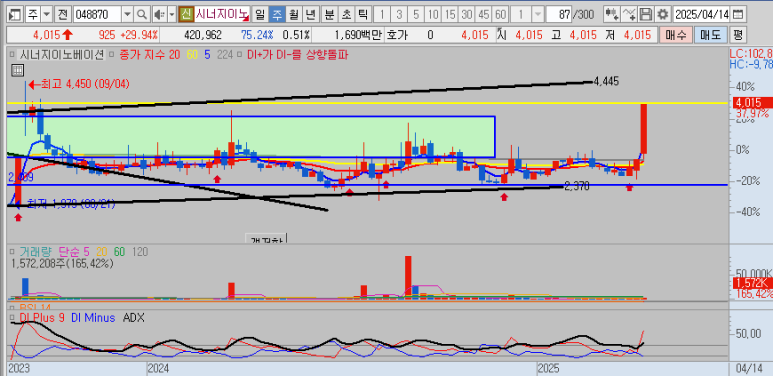This screenshot has width=773, height=376.
Task: Click the candle count field showing 87
Action: click(559, 14)
